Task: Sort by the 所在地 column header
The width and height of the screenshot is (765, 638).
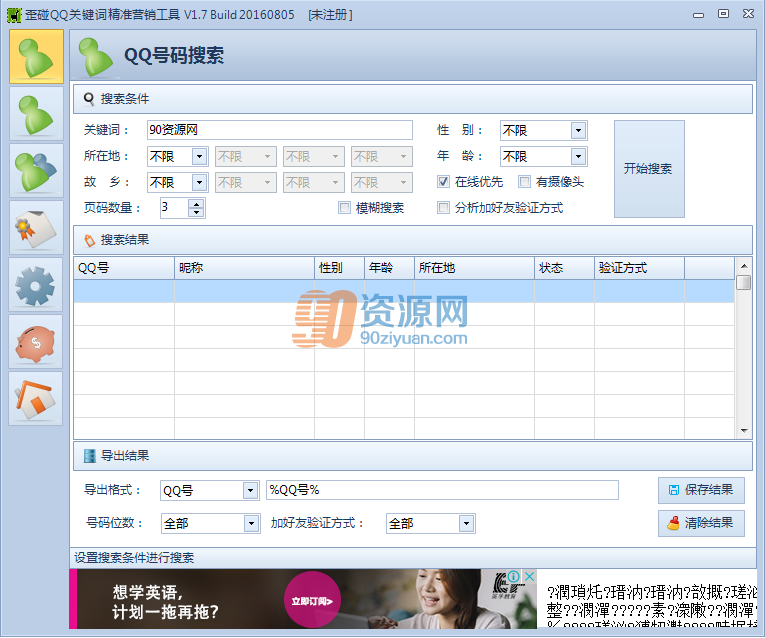Action: point(474,268)
